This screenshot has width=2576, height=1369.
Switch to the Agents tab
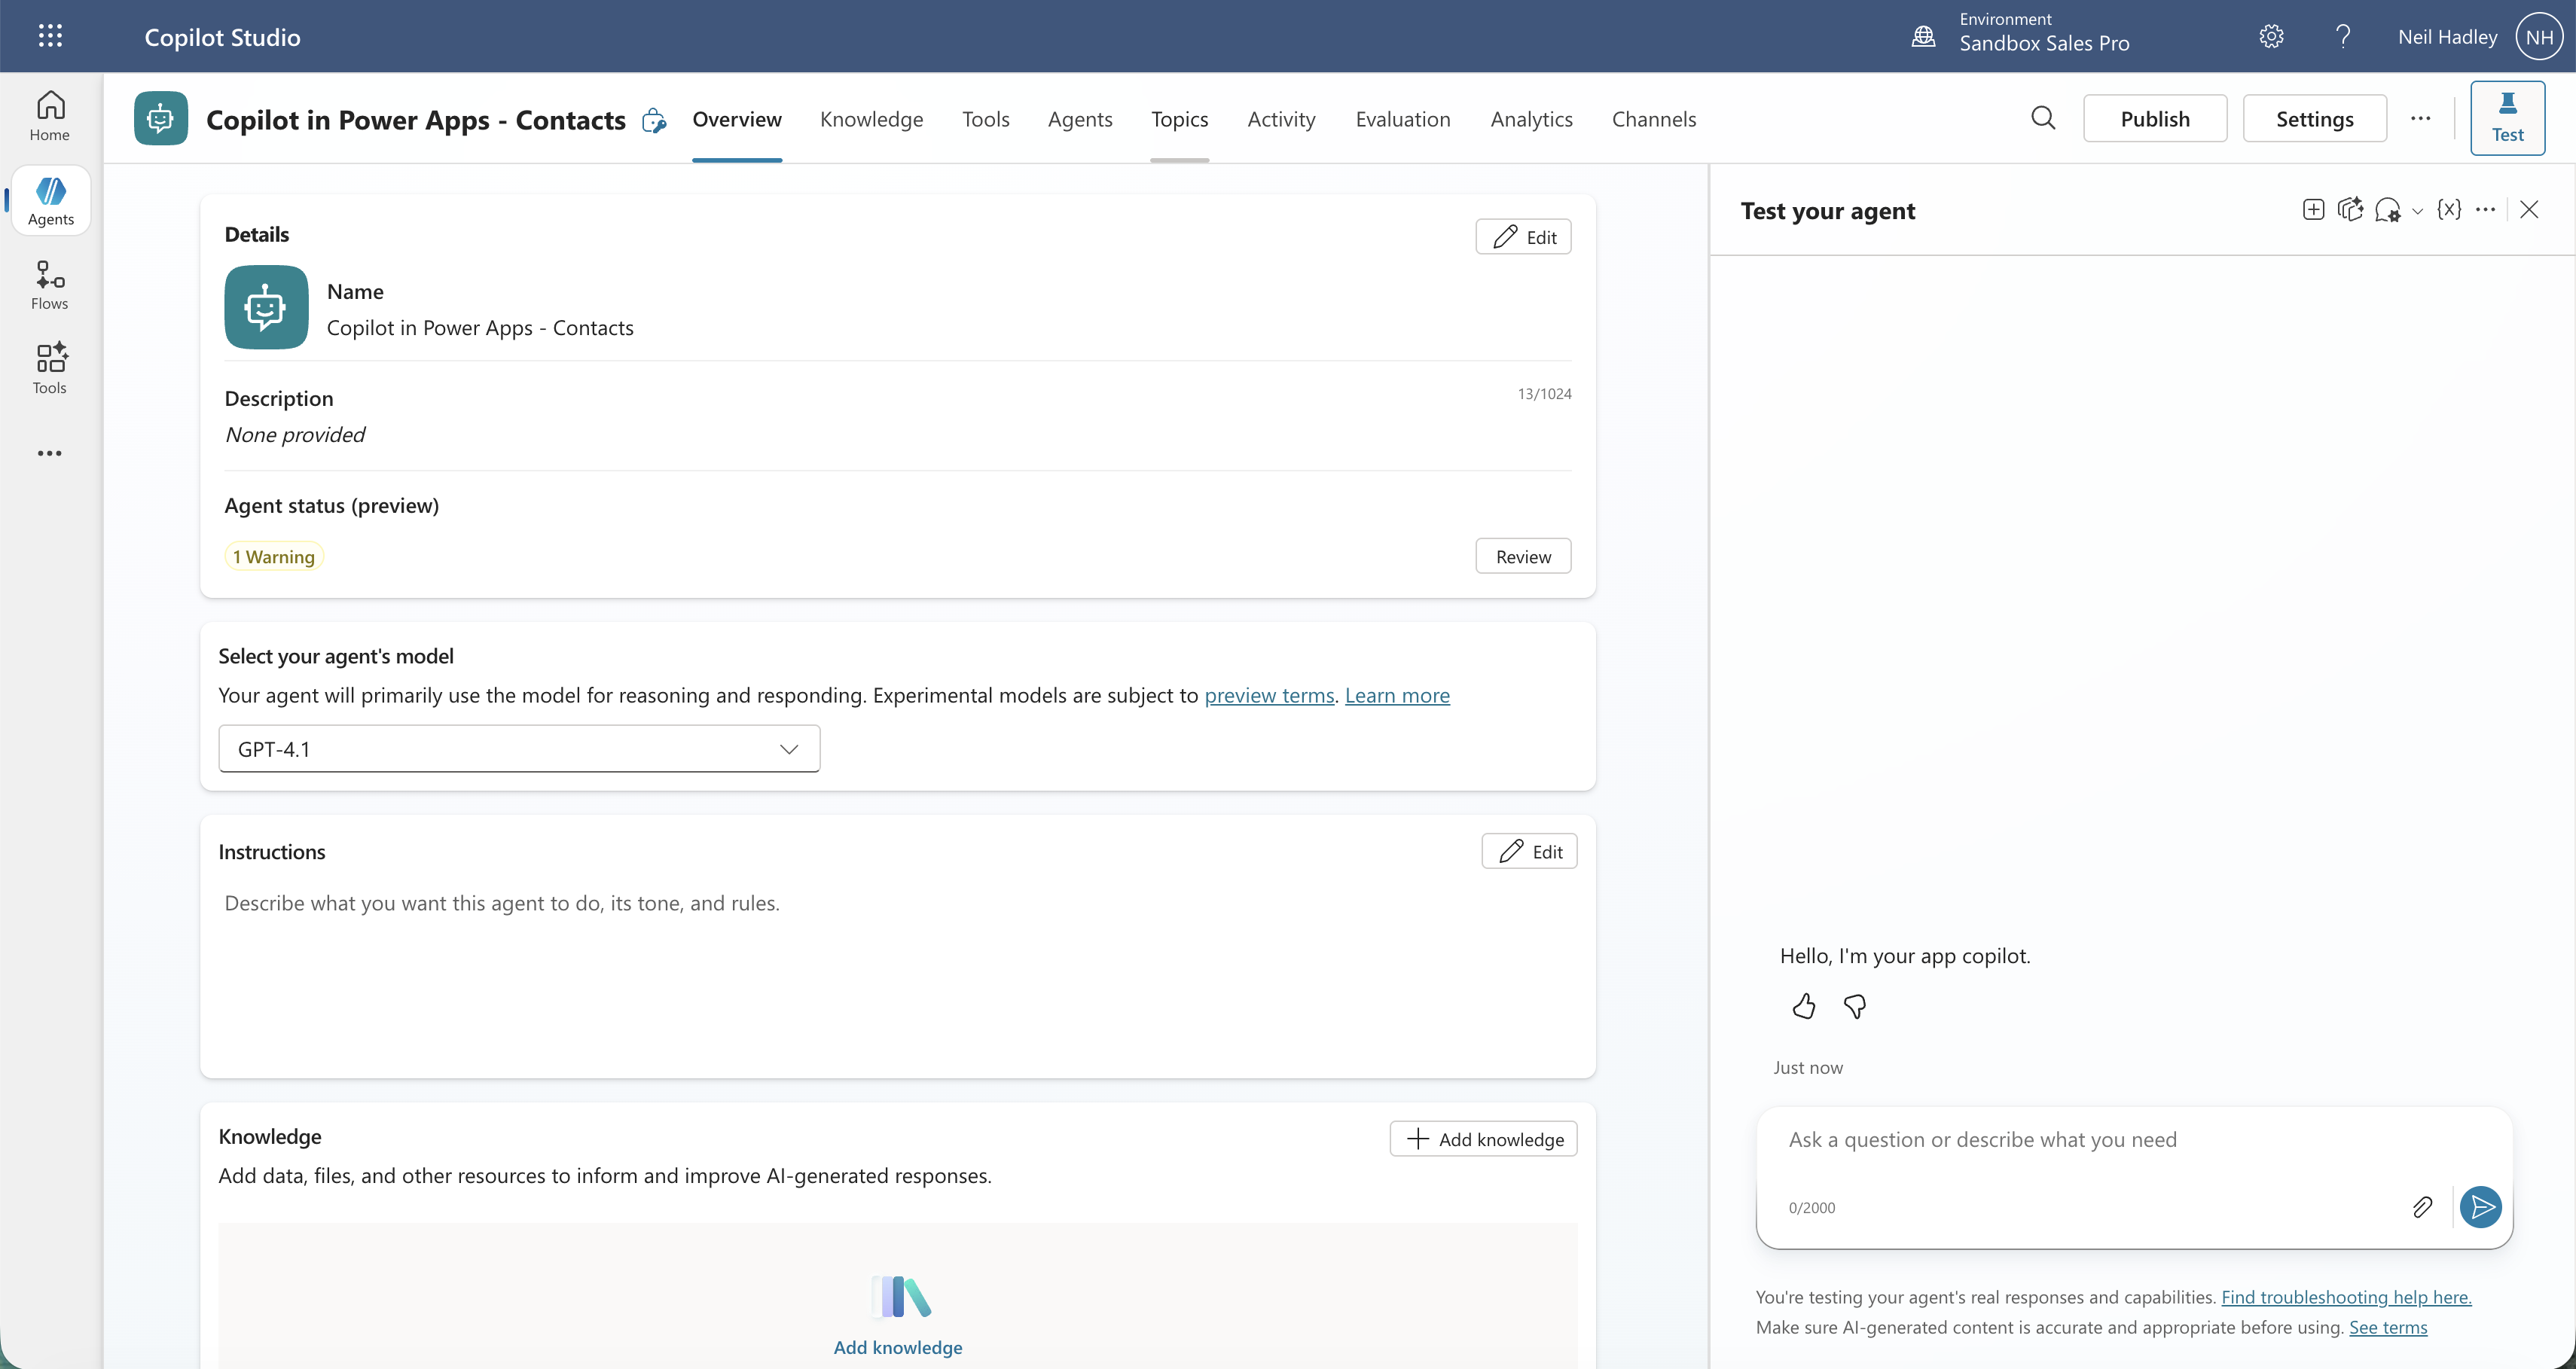point(1080,119)
